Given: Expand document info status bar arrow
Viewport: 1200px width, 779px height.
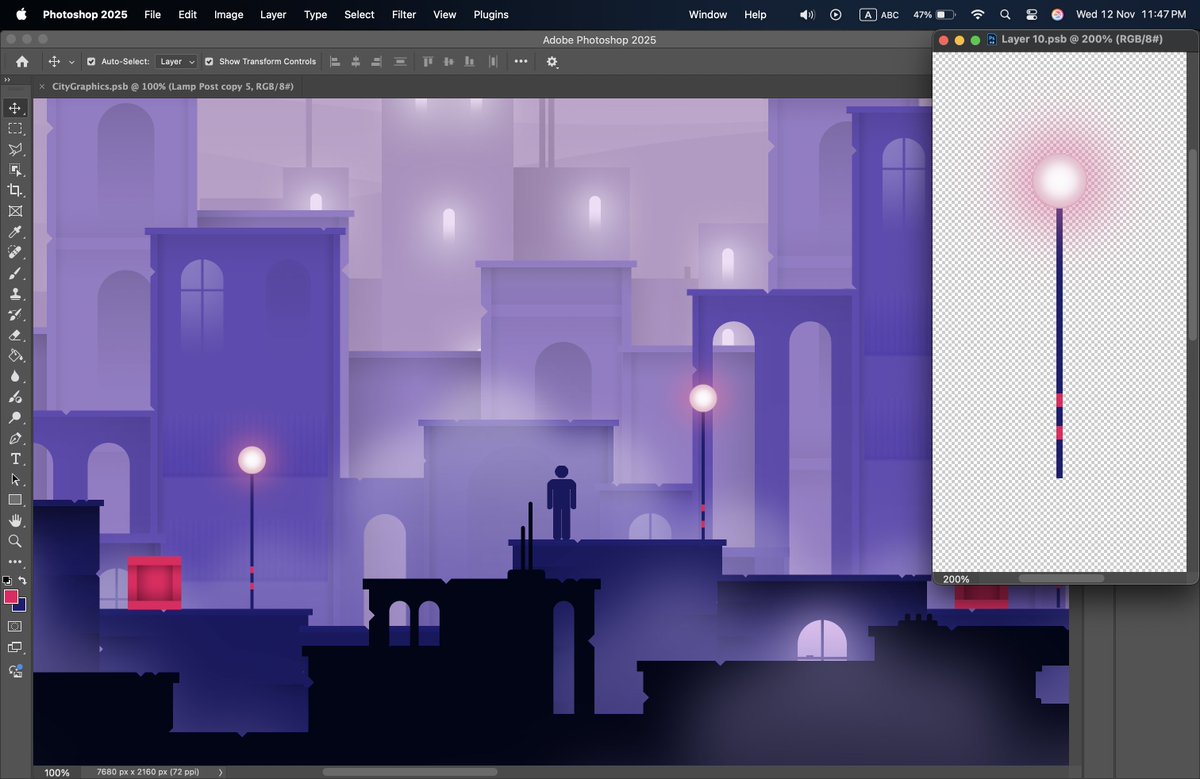Looking at the screenshot, I should tap(220, 772).
